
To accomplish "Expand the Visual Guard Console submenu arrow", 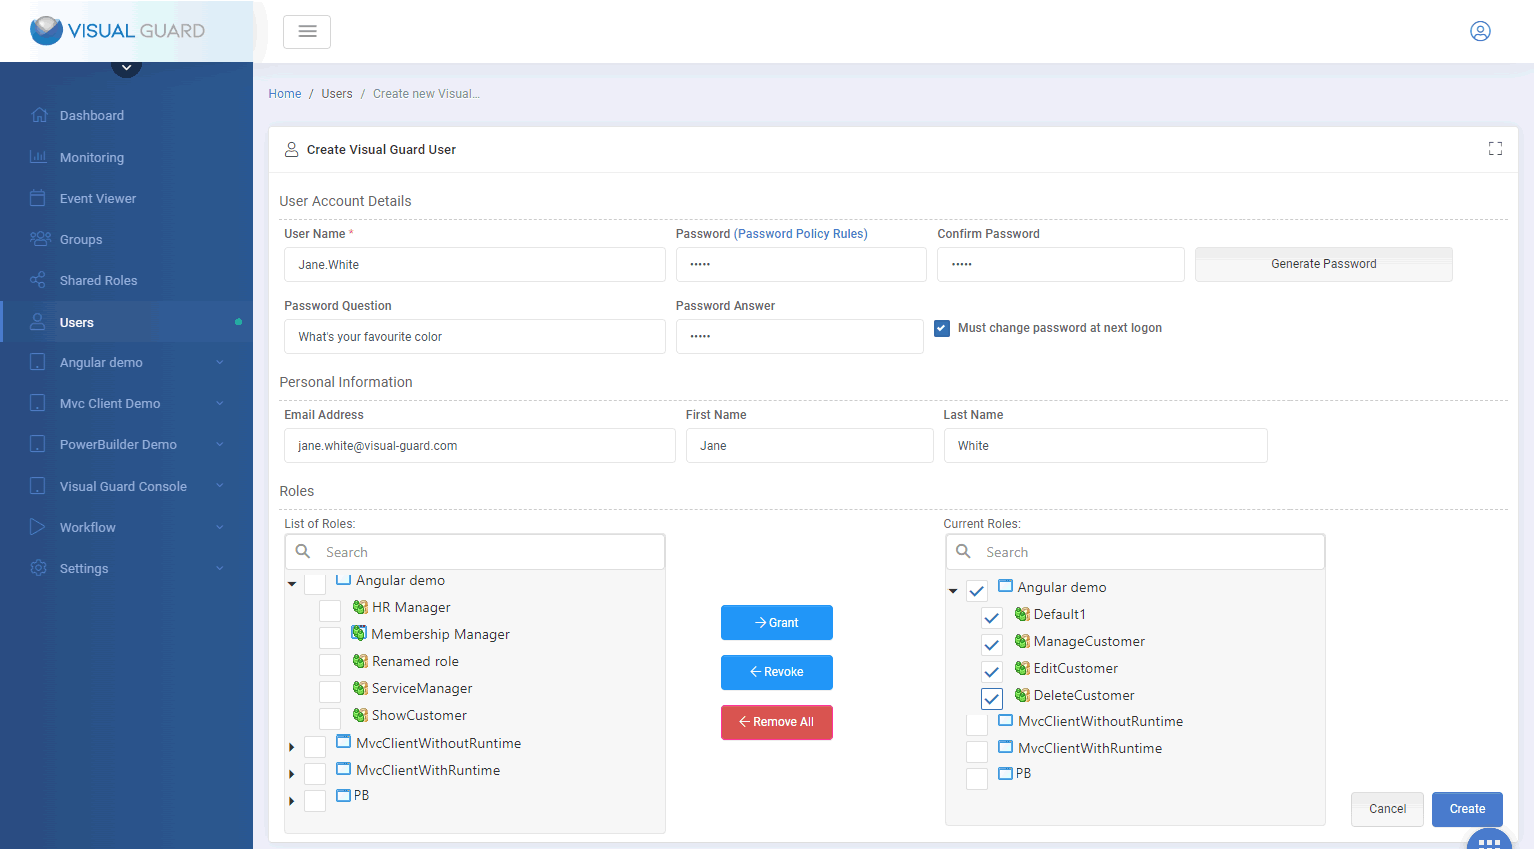I will [220, 486].
